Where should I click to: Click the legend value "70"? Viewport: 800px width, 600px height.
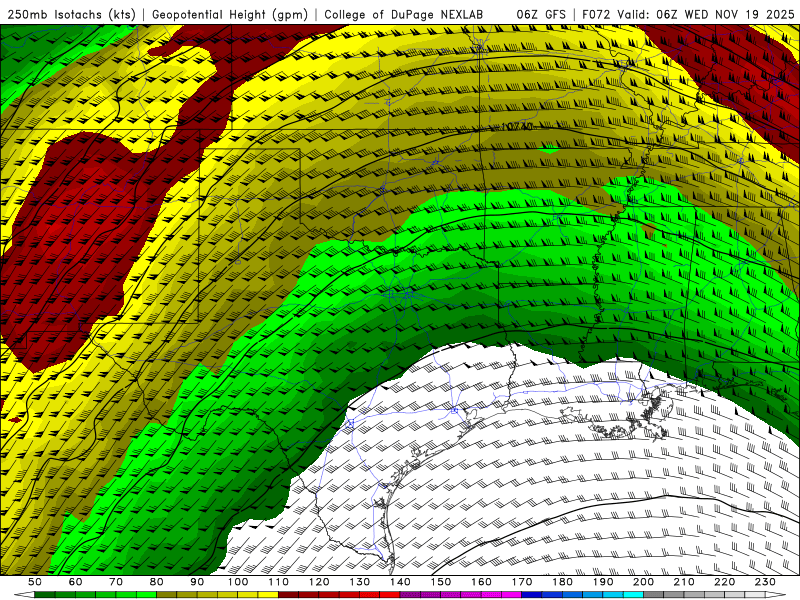point(116,582)
